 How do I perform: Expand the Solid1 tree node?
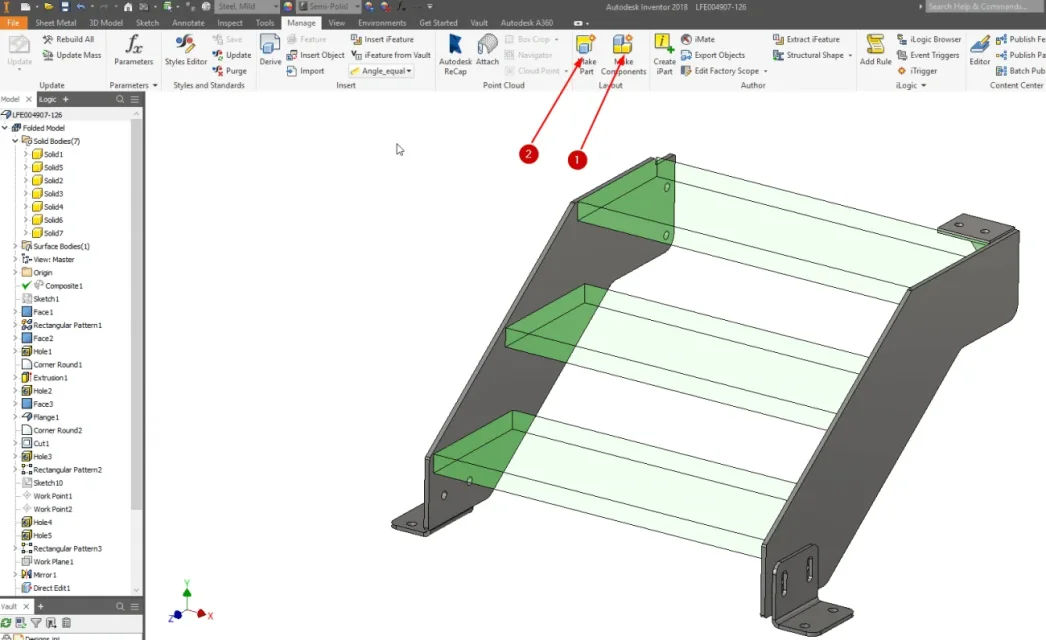(x=25, y=154)
